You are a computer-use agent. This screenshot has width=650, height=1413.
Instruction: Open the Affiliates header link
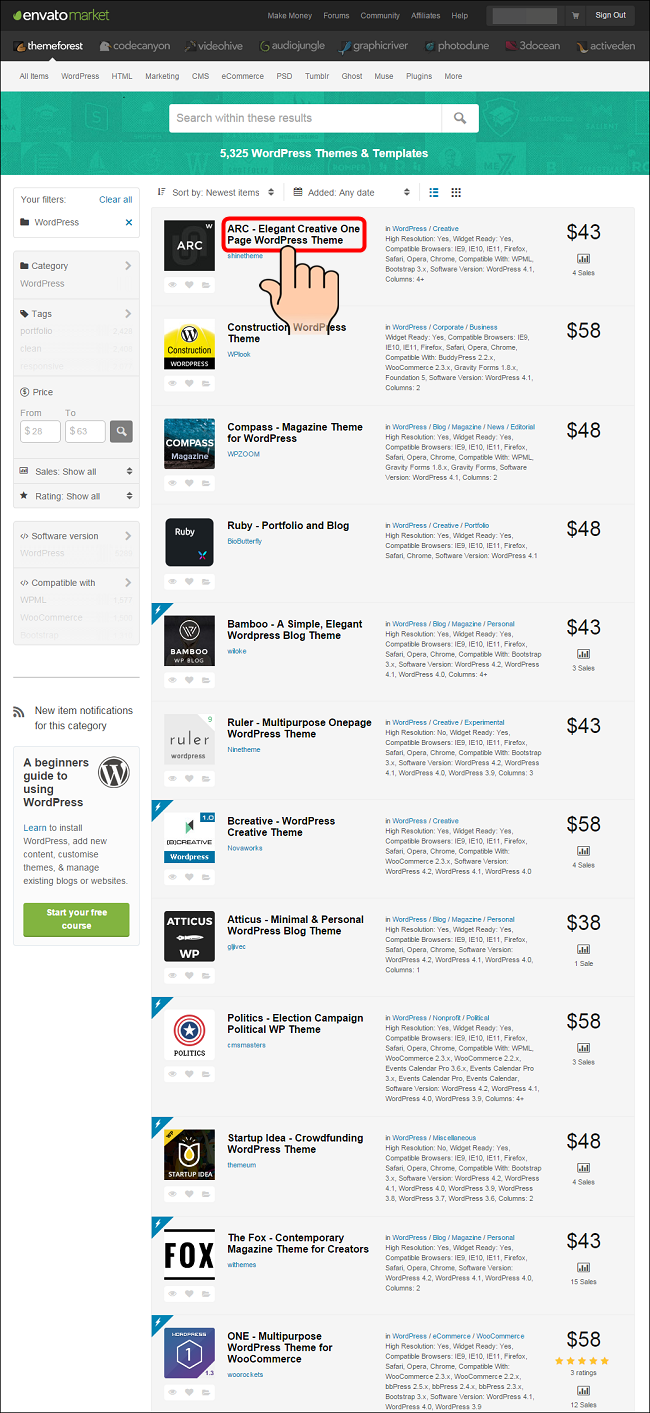[425, 16]
